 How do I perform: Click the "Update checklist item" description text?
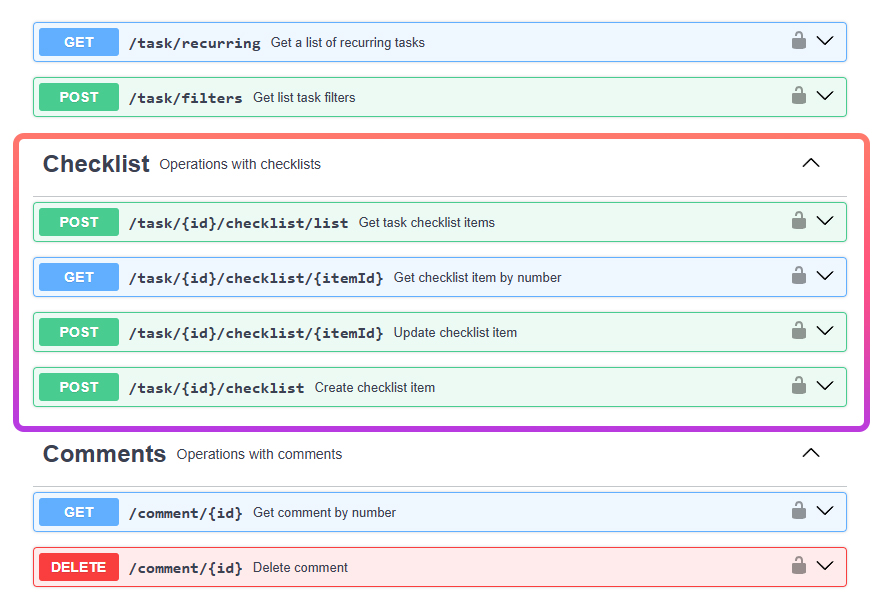[455, 332]
